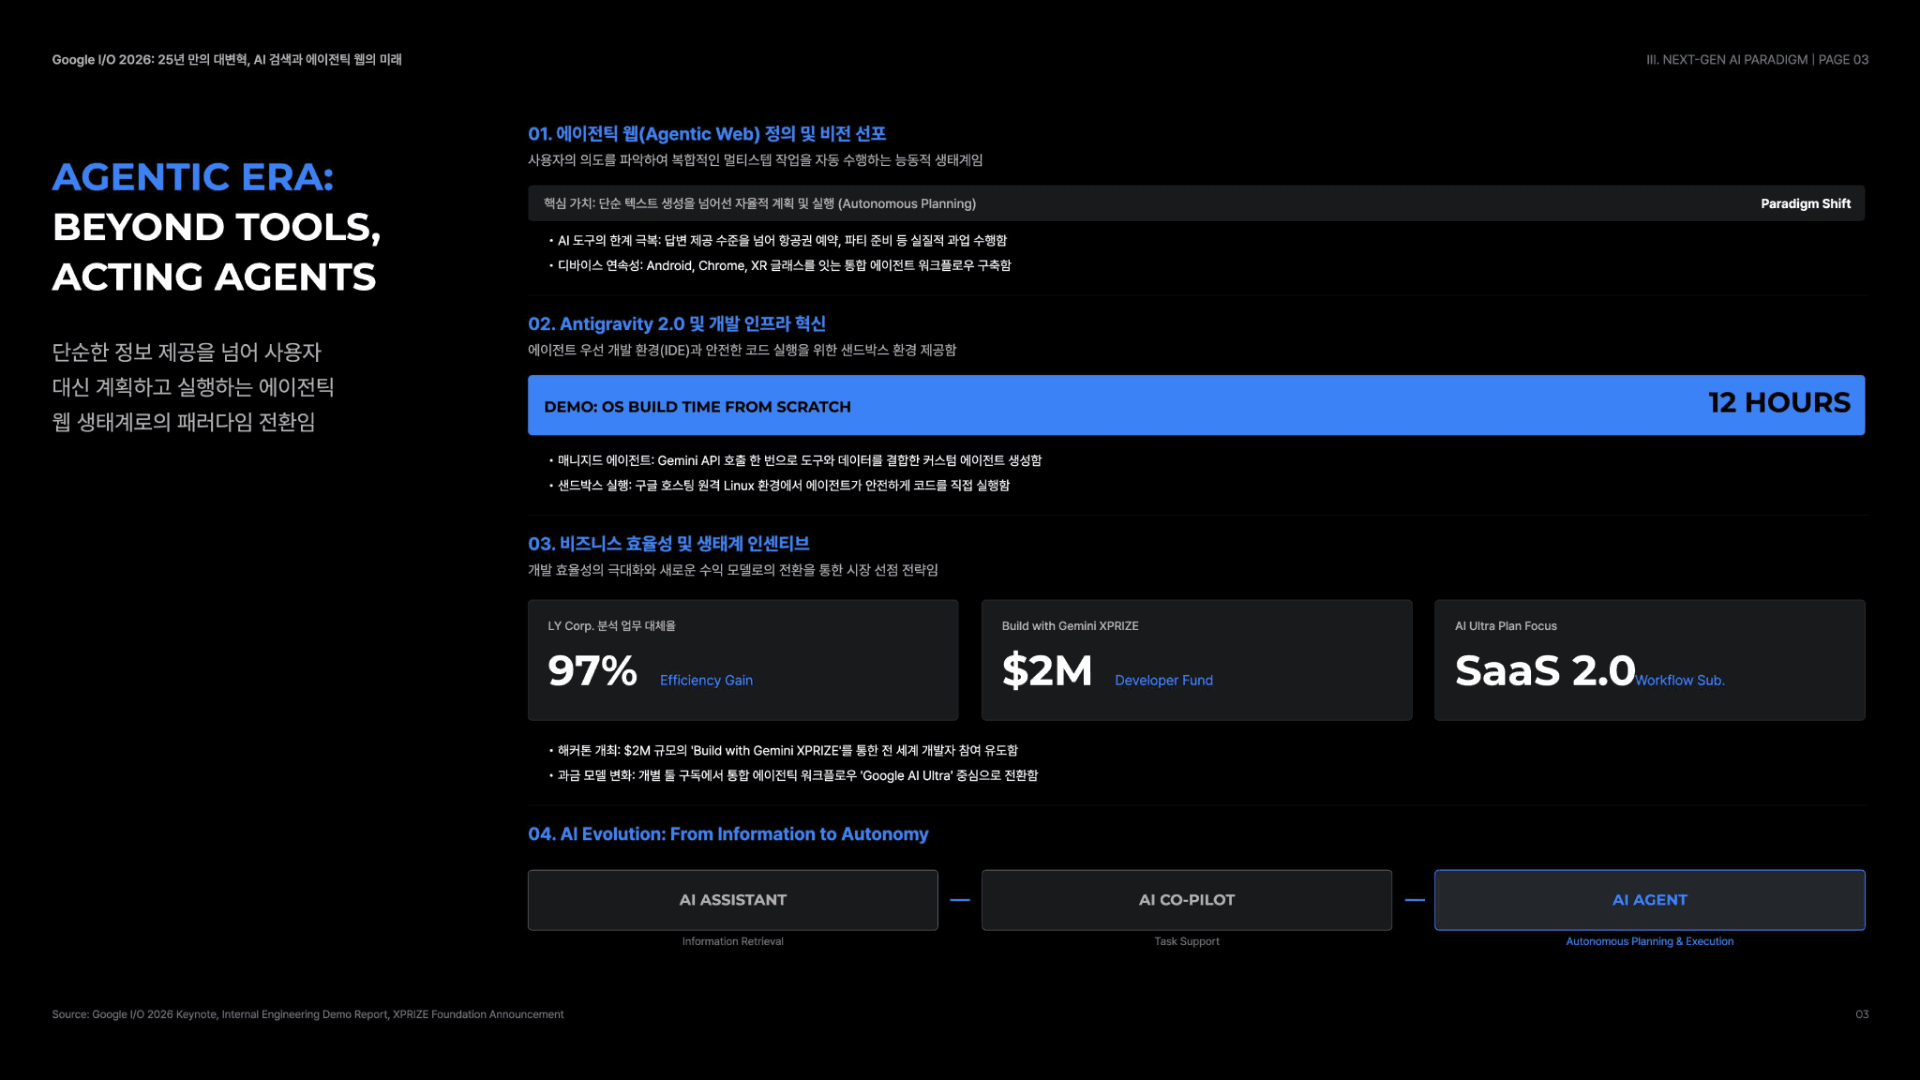The image size is (1920, 1080).
Task: Select the AI CO-PILOT stage box
Action: coord(1186,900)
